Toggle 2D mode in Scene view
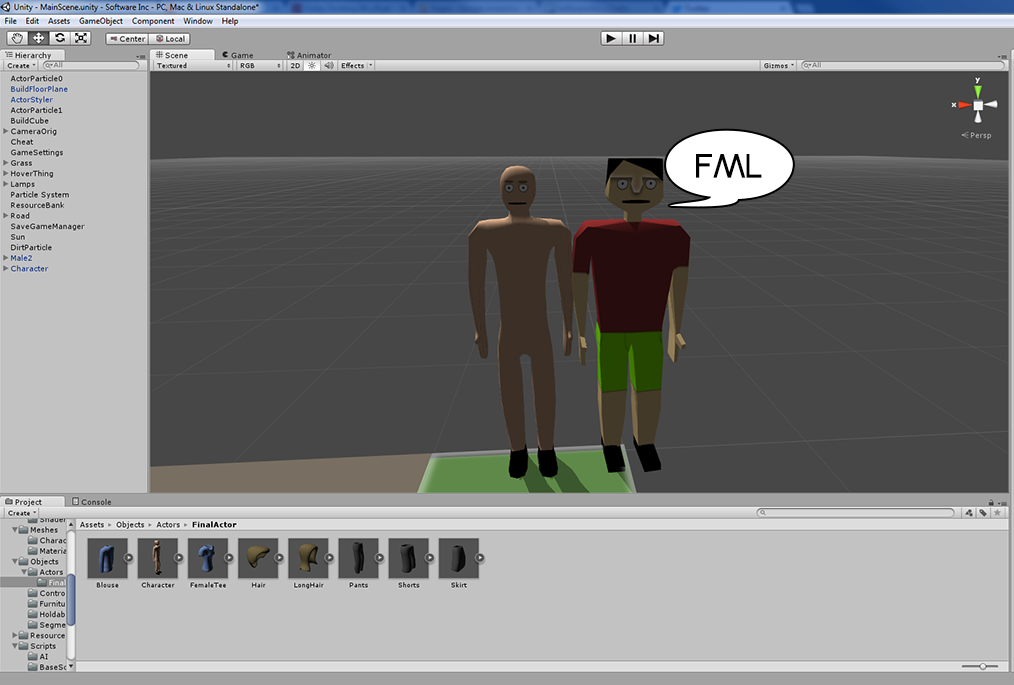1014x685 pixels. click(295, 65)
